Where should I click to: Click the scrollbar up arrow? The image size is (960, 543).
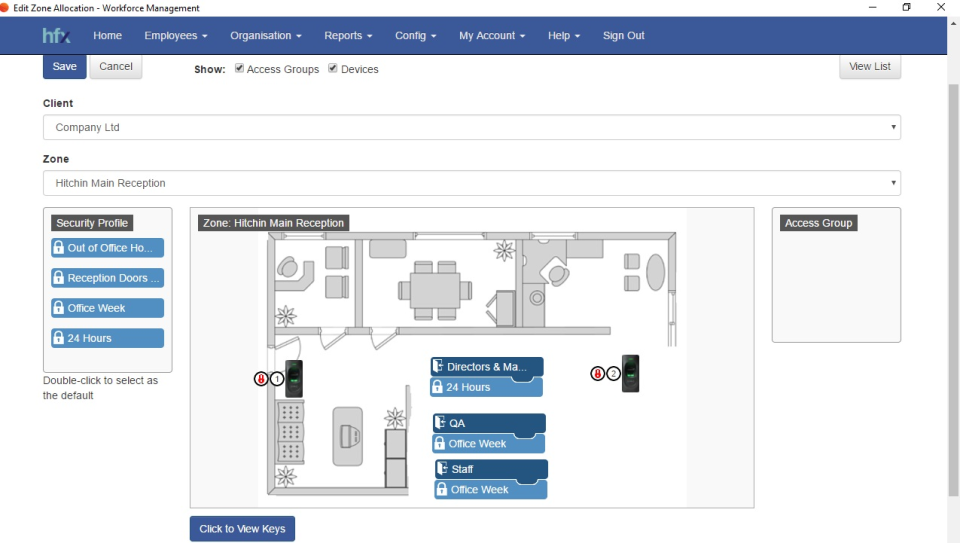coord(953,23)
